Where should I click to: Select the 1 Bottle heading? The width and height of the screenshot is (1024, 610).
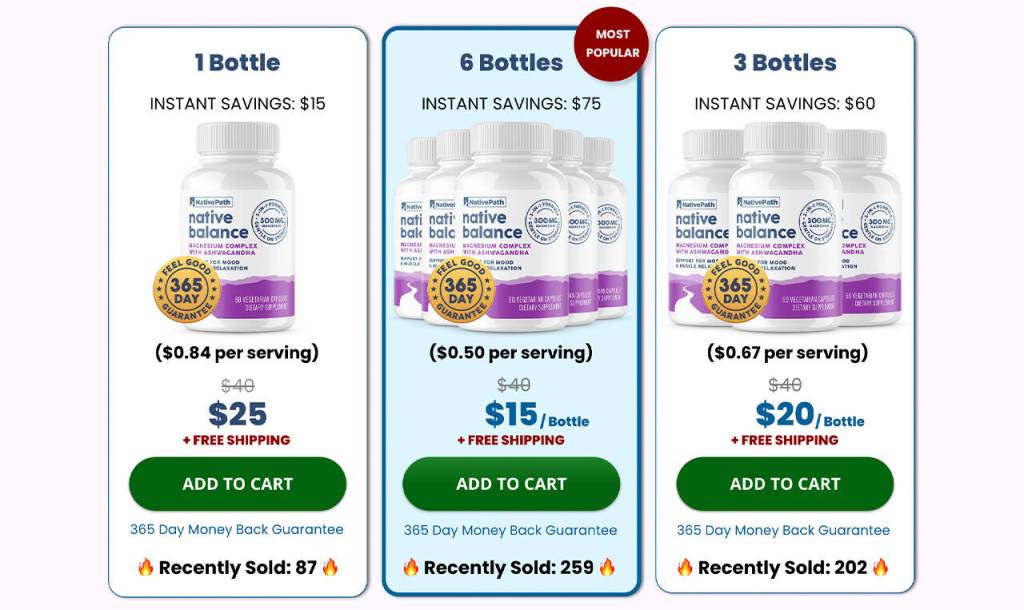[x=237, y=63]
